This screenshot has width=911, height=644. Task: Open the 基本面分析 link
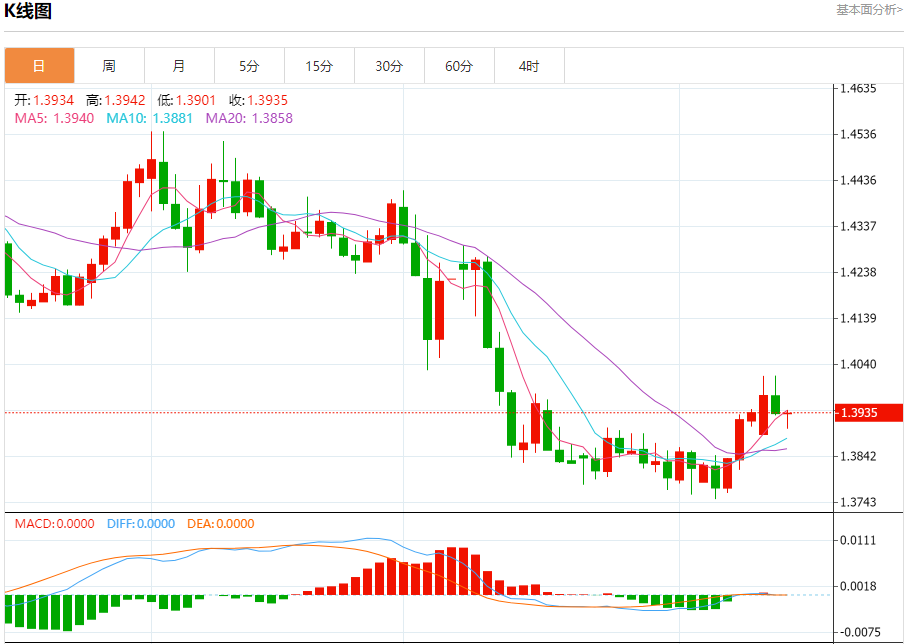(869, 10)
